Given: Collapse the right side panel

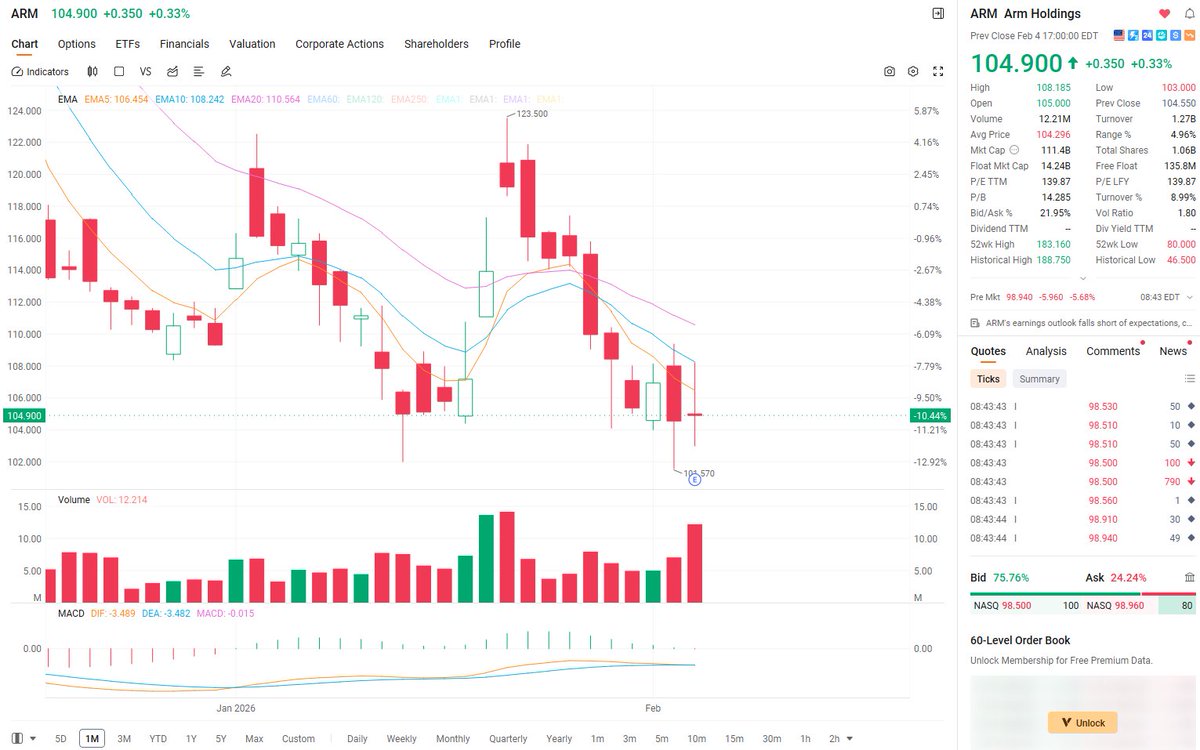Looking at the screenshot, I should click(938, 14).
